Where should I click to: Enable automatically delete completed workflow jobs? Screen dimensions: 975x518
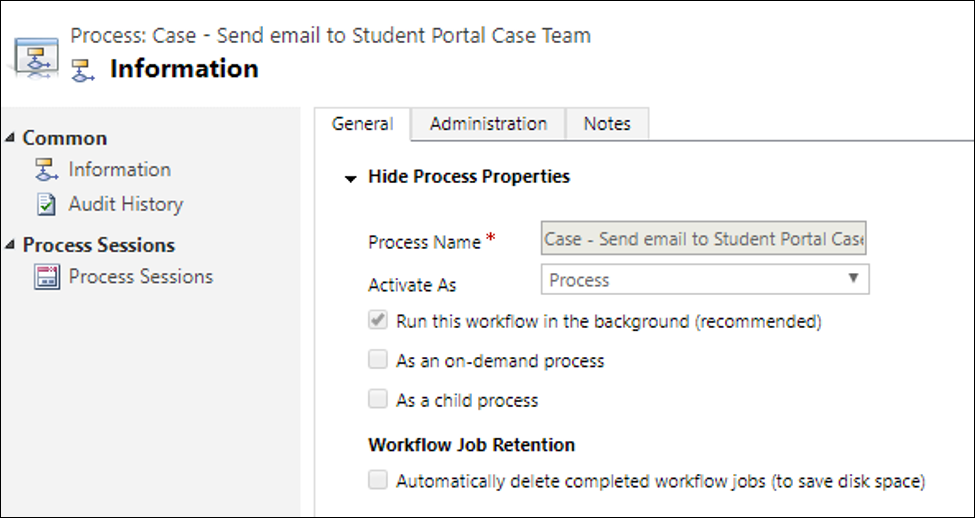coord(378,481)
